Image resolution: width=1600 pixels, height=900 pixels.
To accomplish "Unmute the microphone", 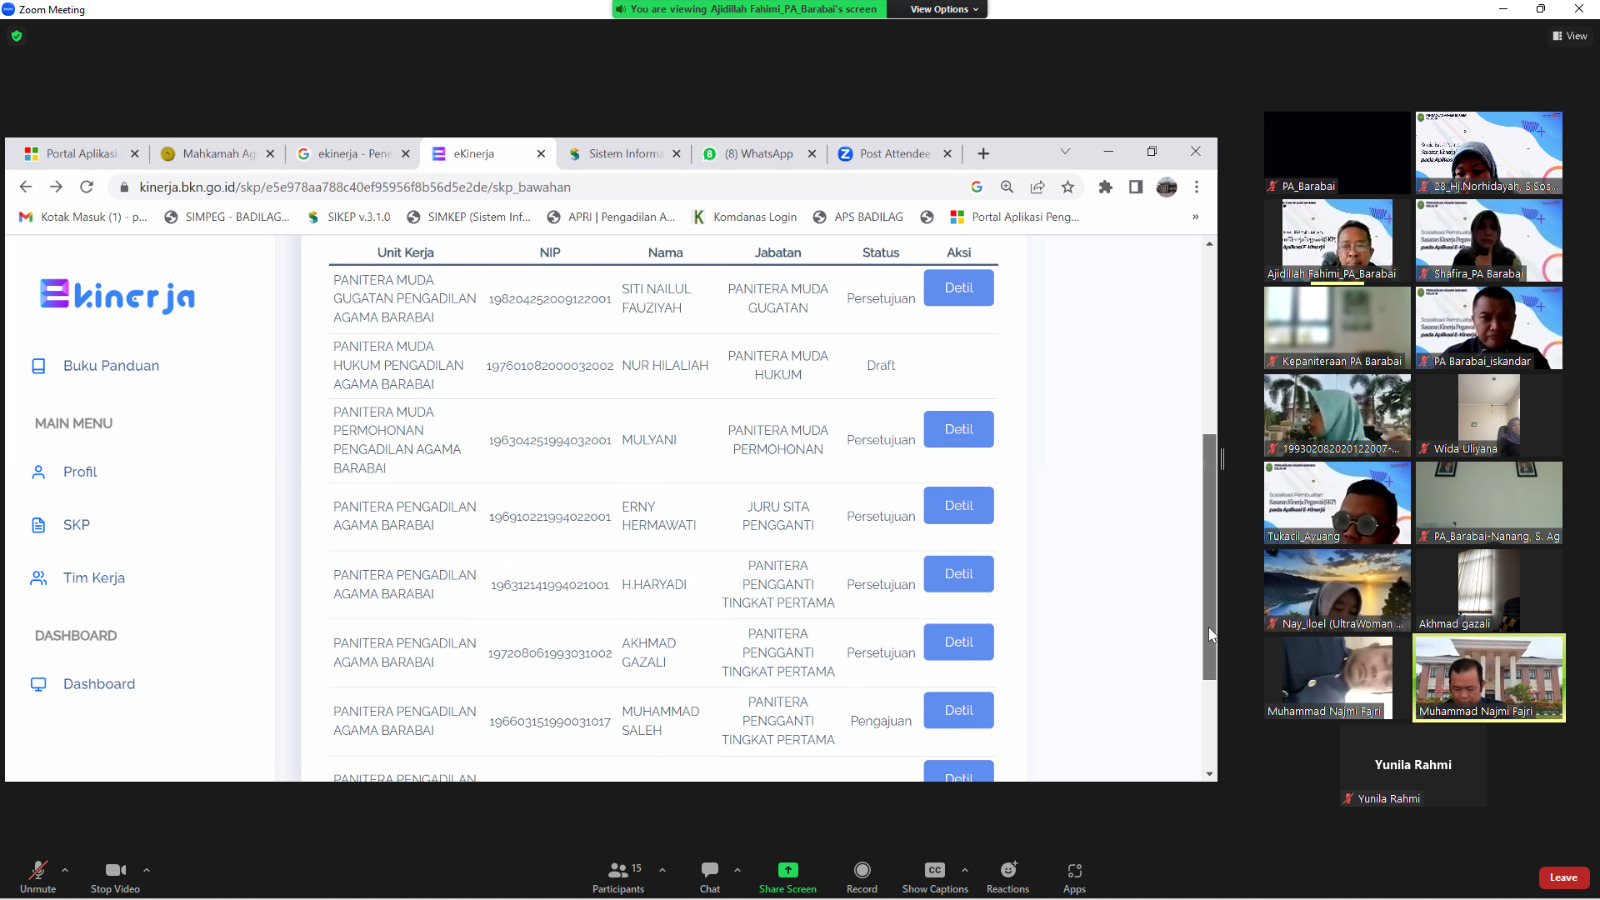I will (x=38, y=870).
